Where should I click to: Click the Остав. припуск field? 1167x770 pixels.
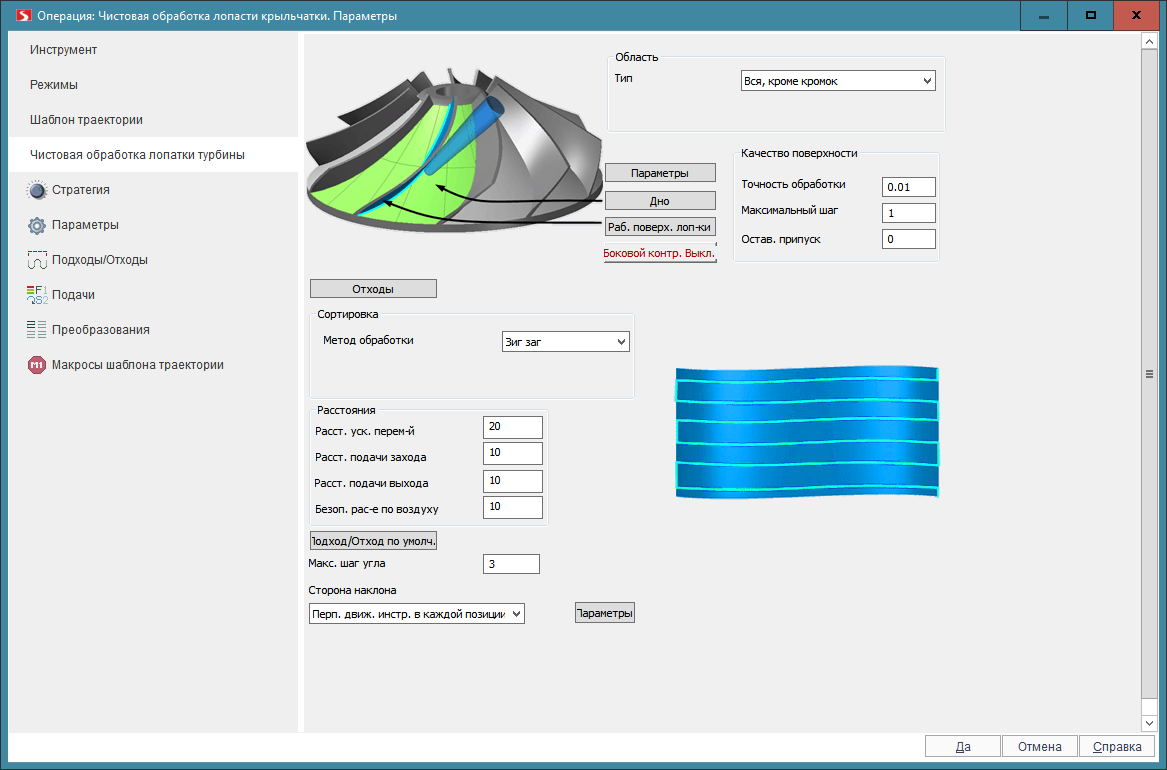pyautogui.click(x=909, y=239)
